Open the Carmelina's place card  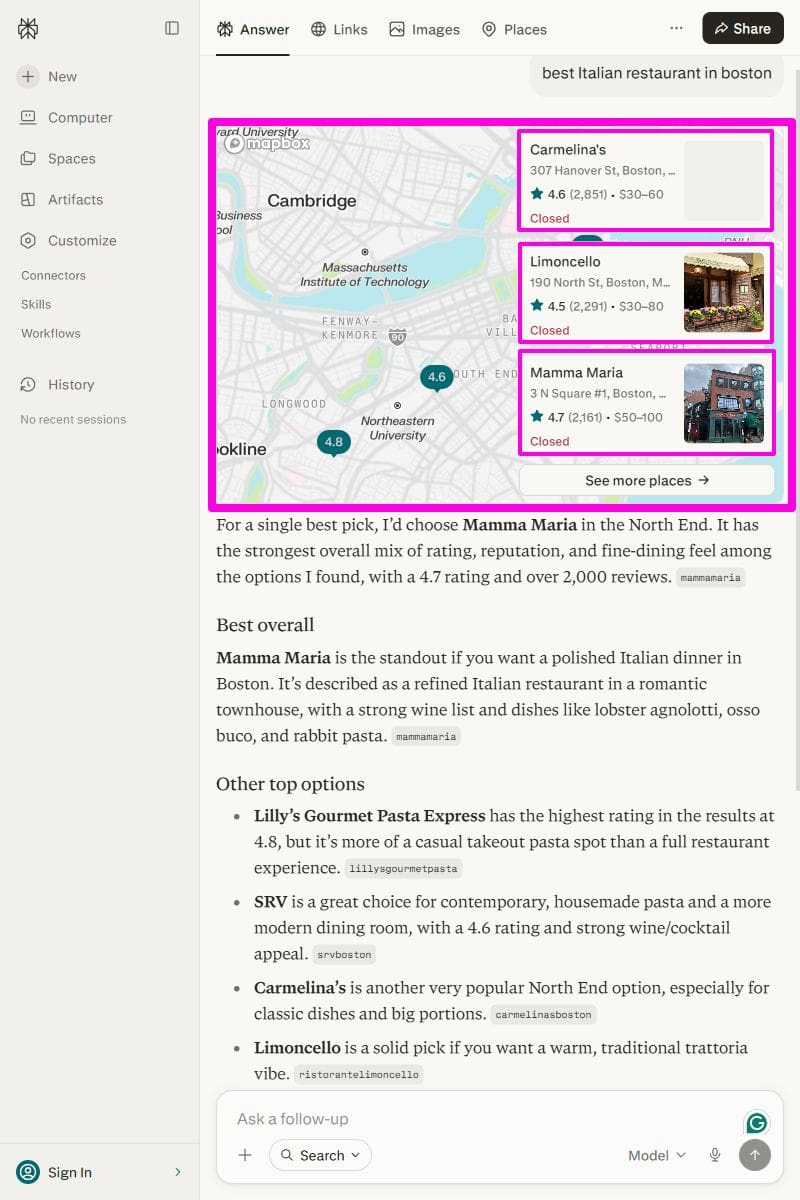click(x=646, y=181)
